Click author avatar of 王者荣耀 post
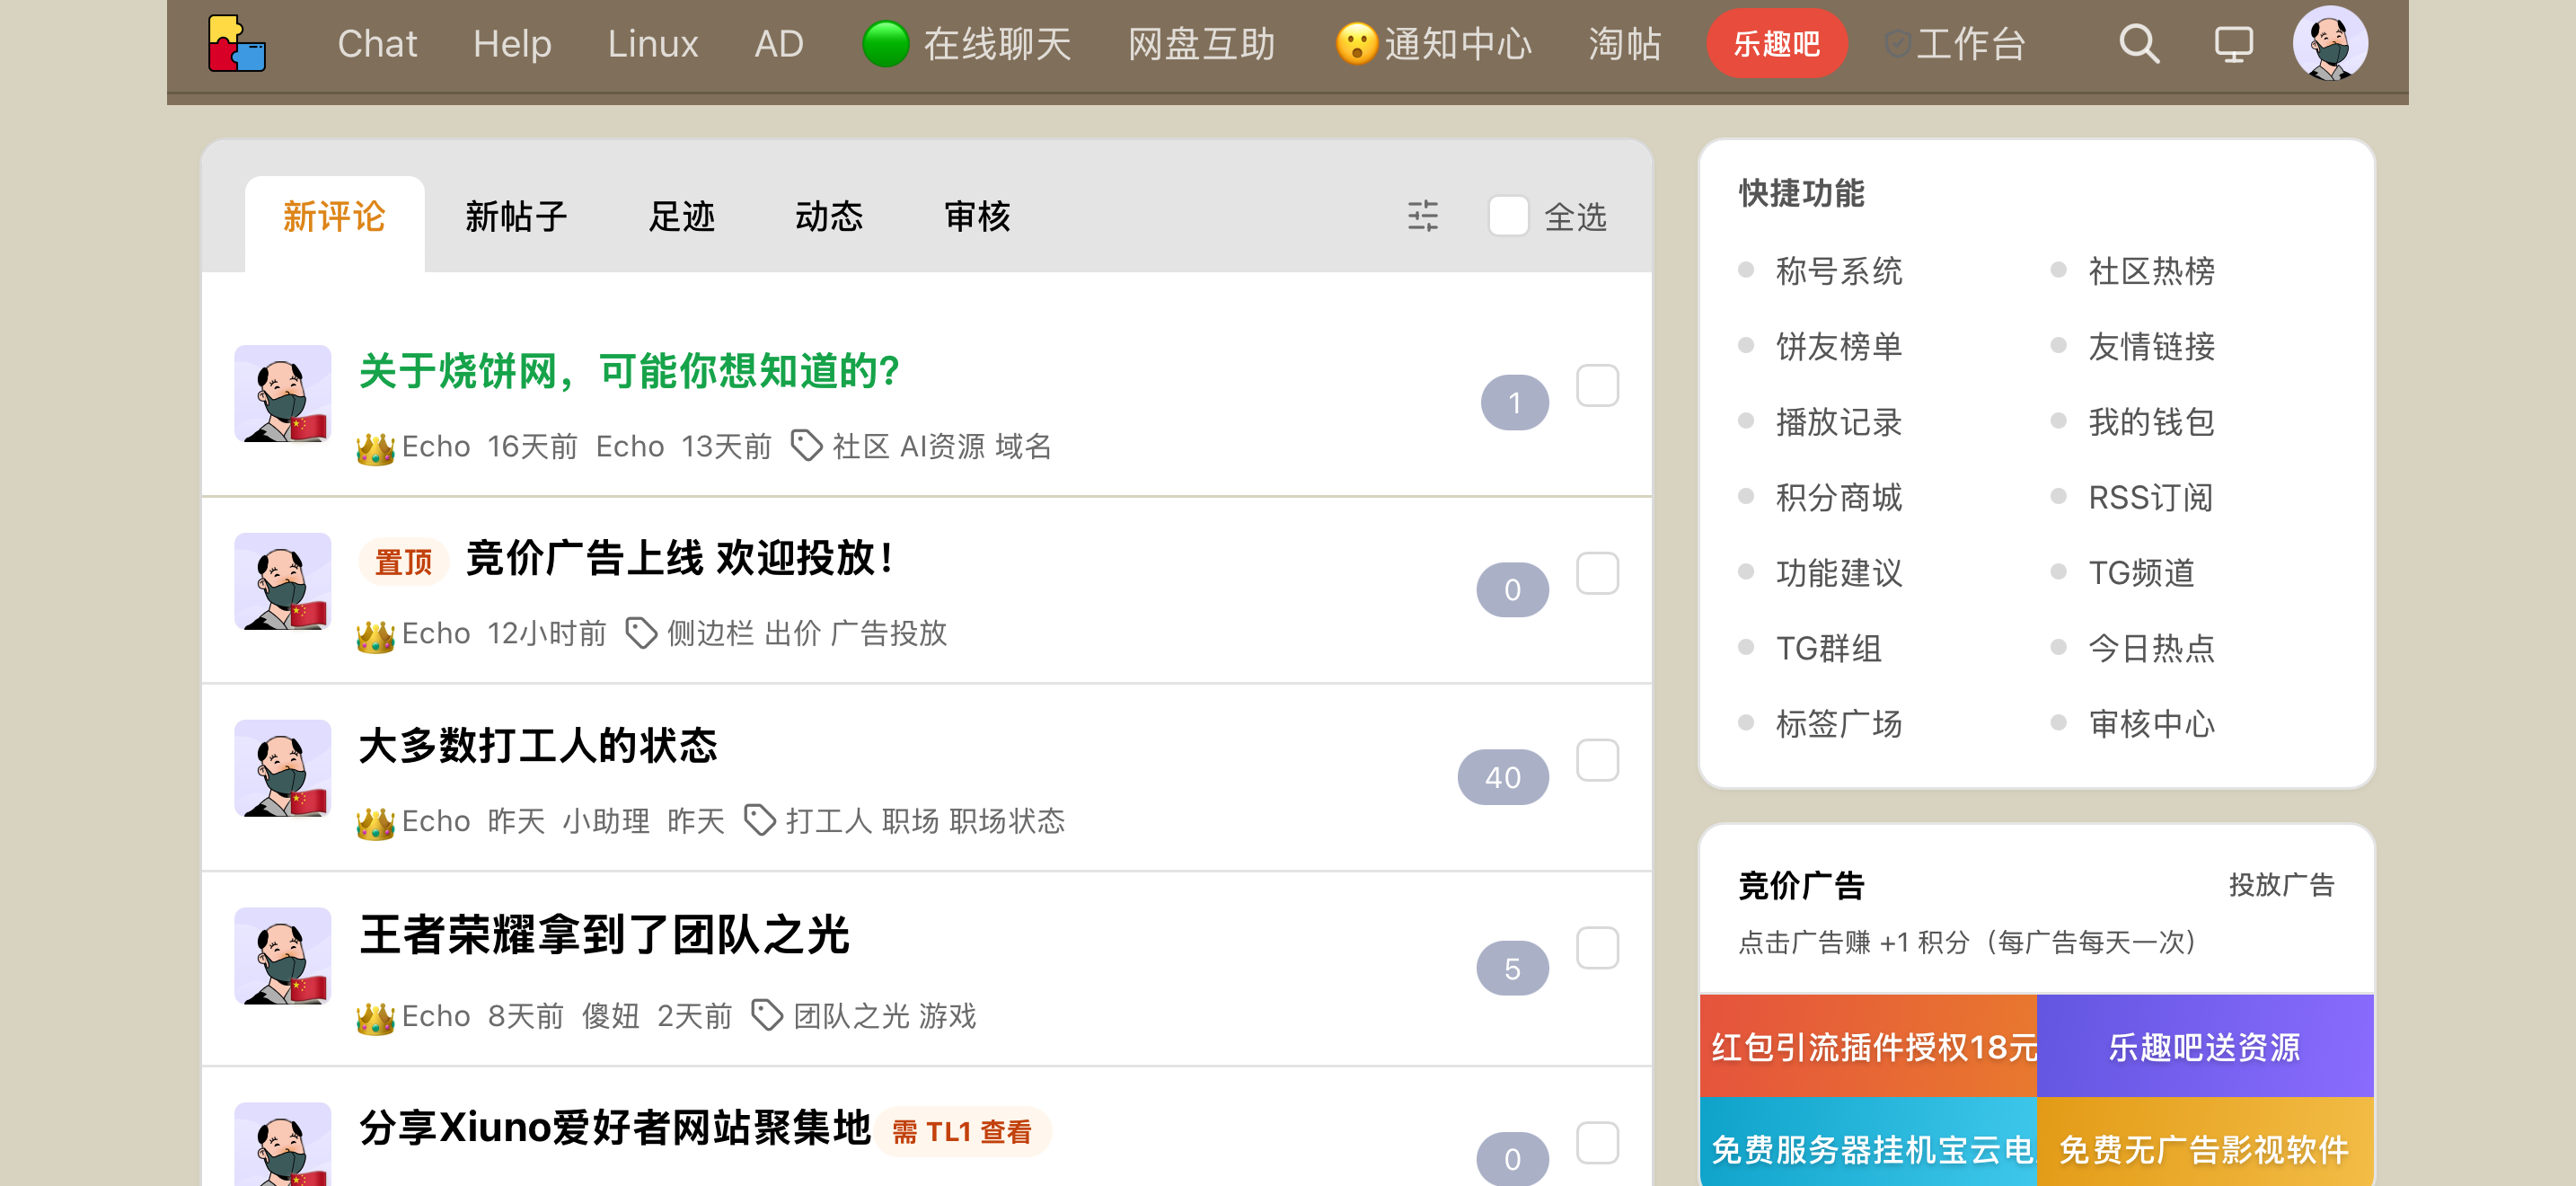 [283, 956]
